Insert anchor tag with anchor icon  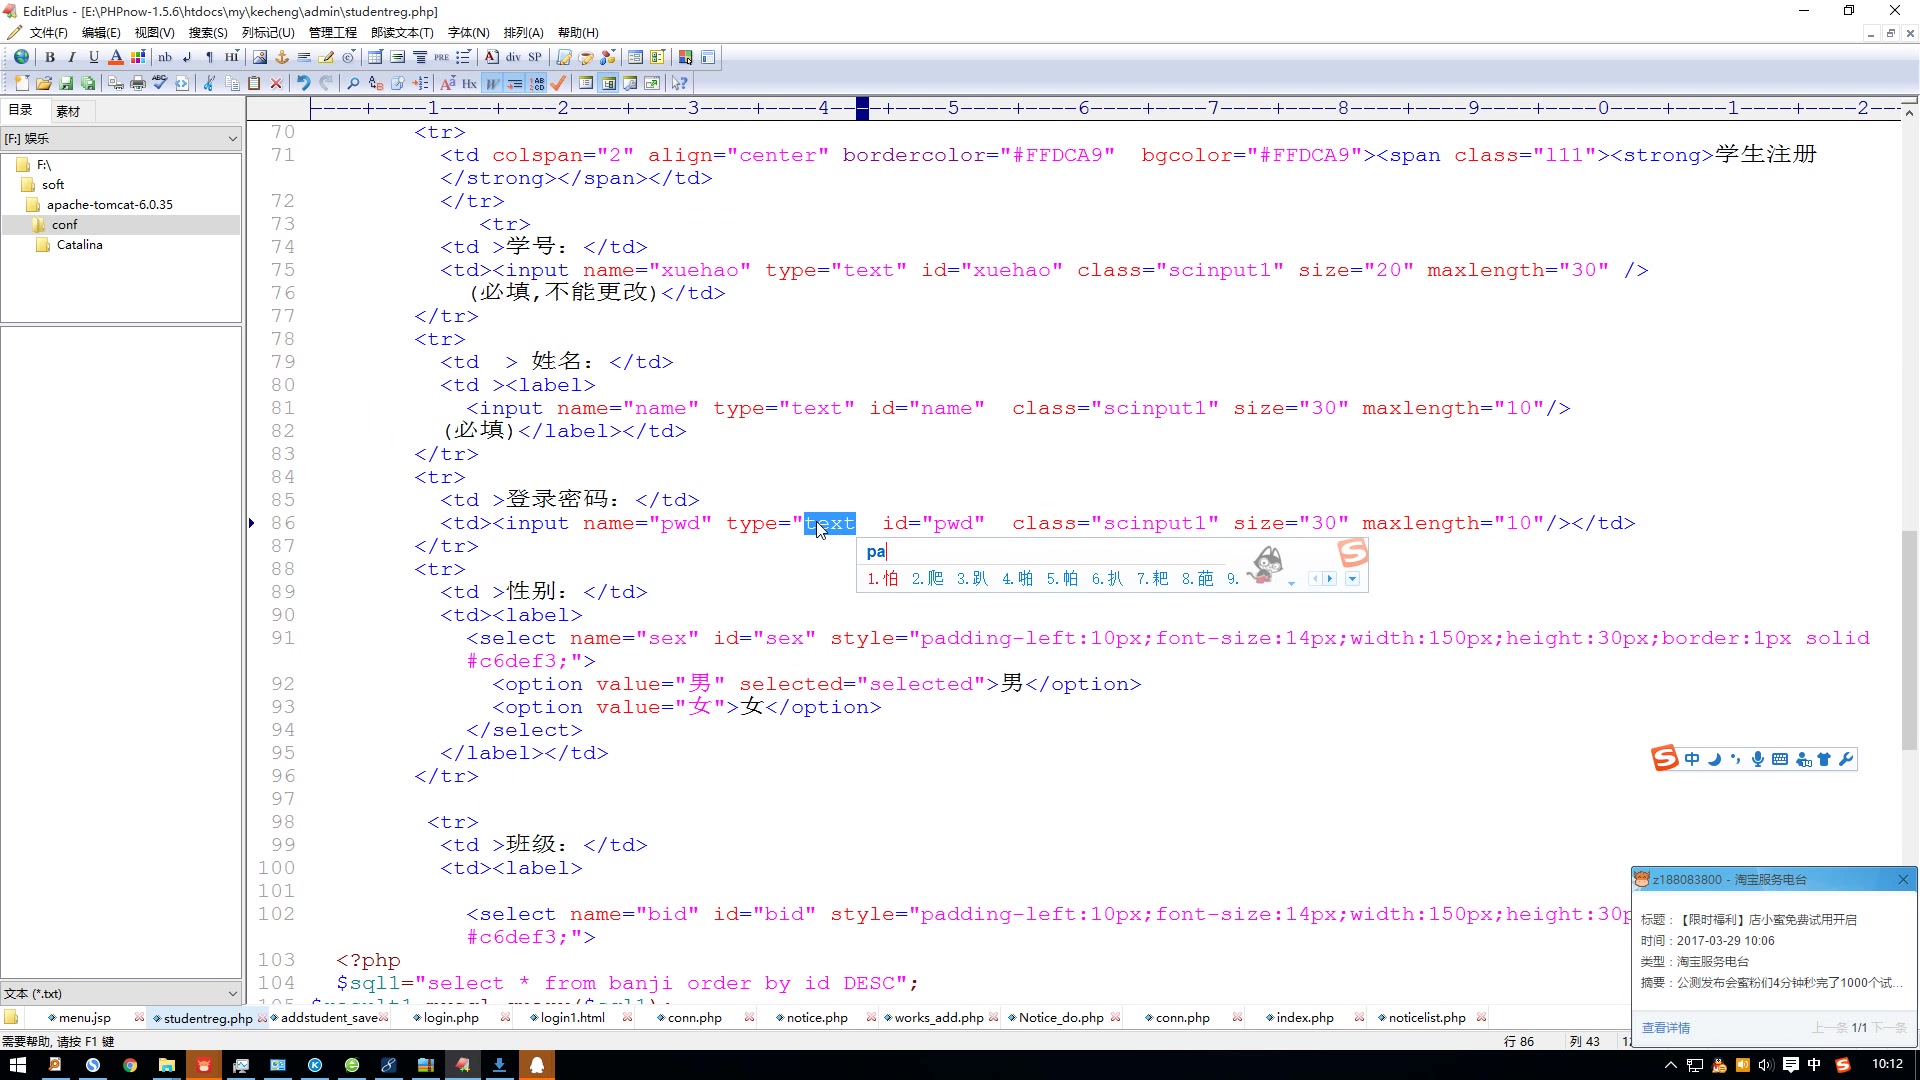point(282,57)
